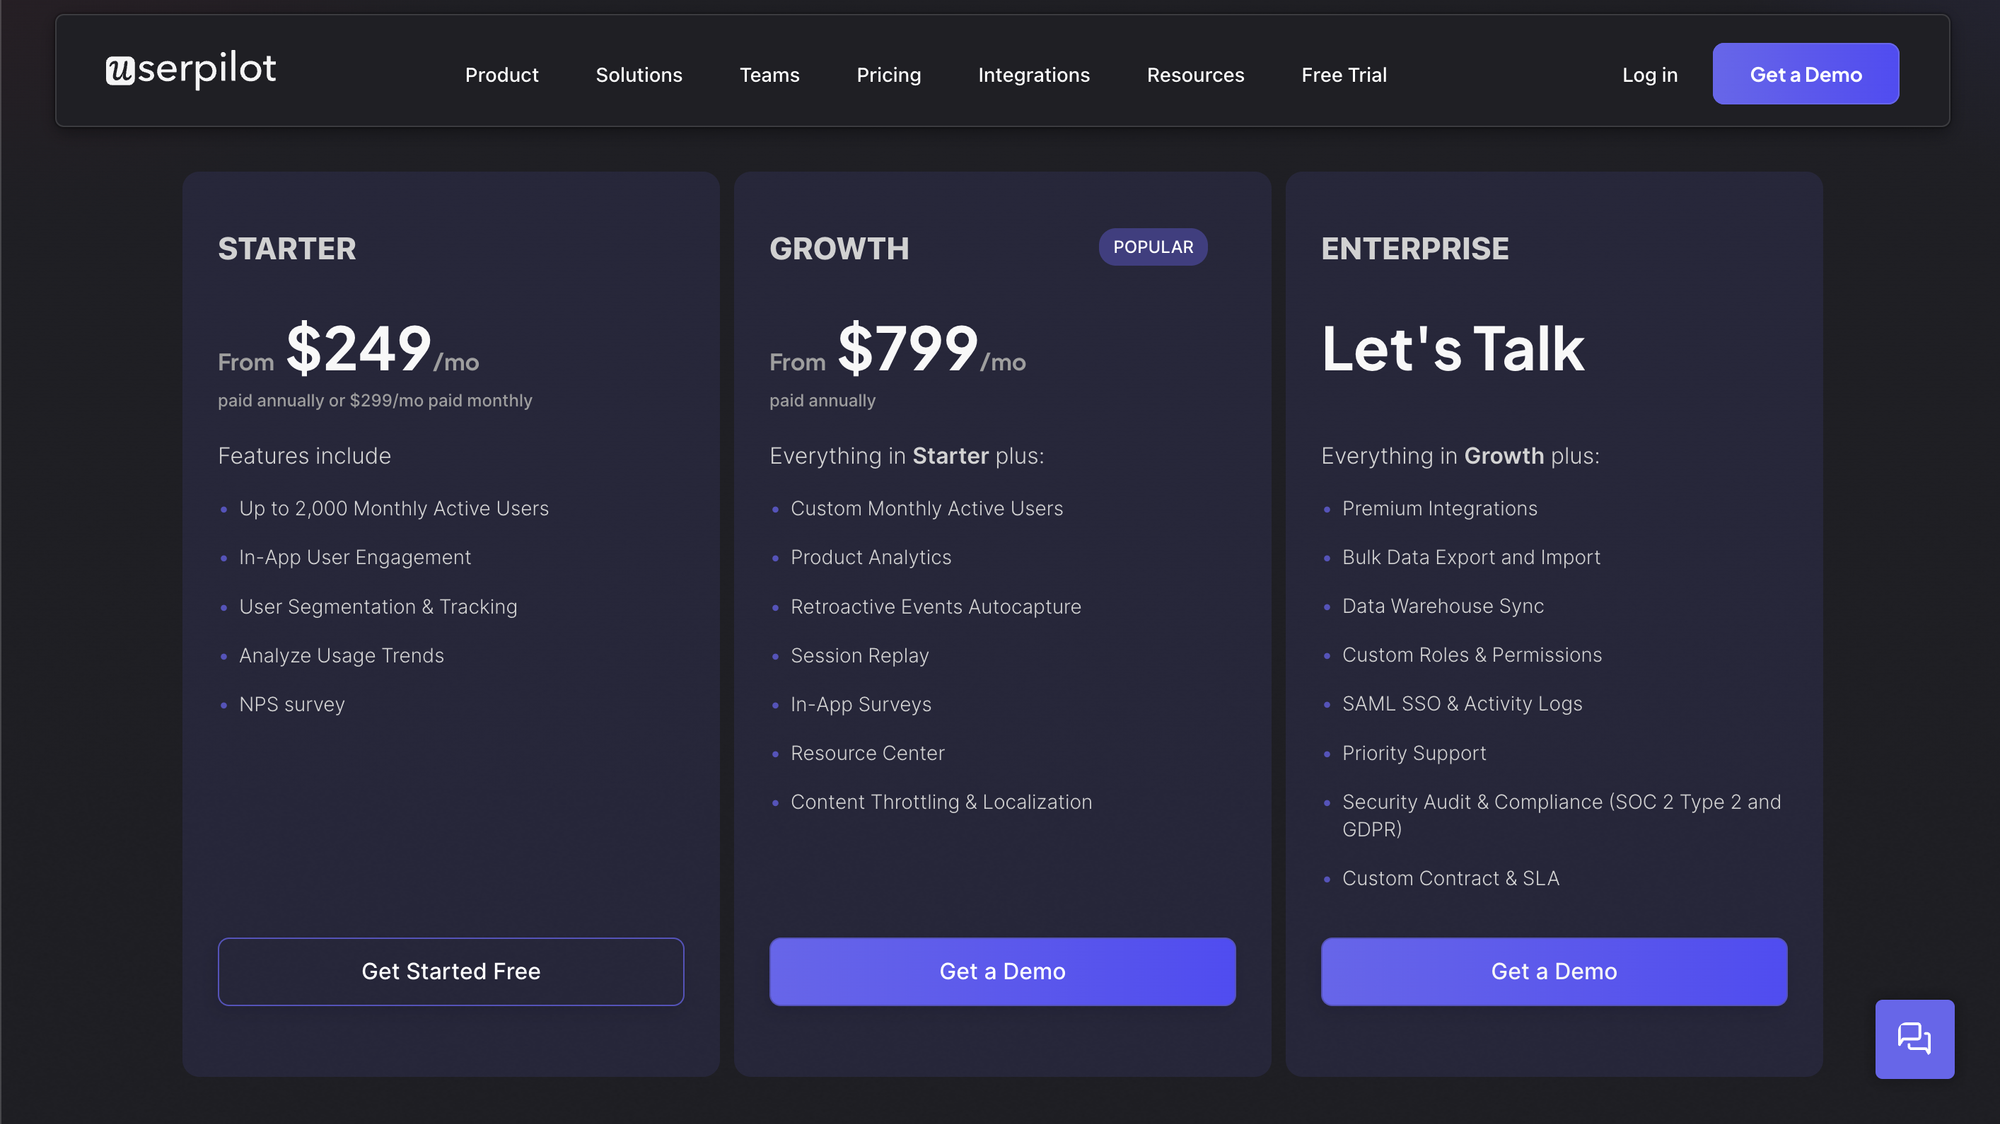Click Get Started Free on Starter plan
Screen dimensions: 2000x1124
tap(451, 971)
